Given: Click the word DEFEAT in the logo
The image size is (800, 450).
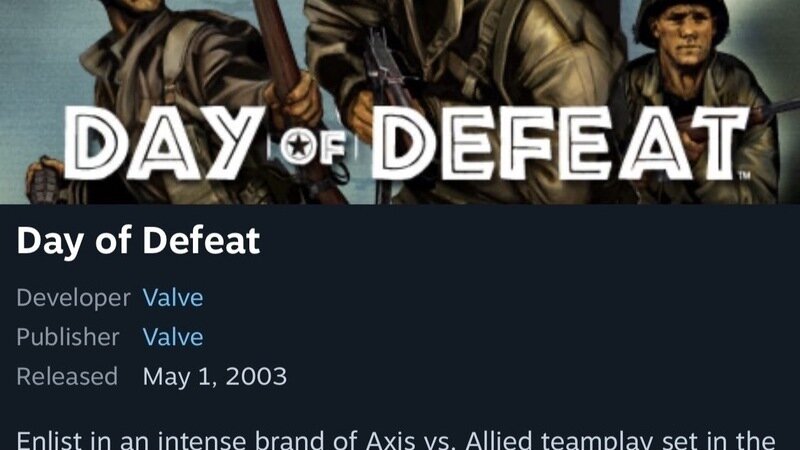Looking at the screenshot, I should click(560, 144).
